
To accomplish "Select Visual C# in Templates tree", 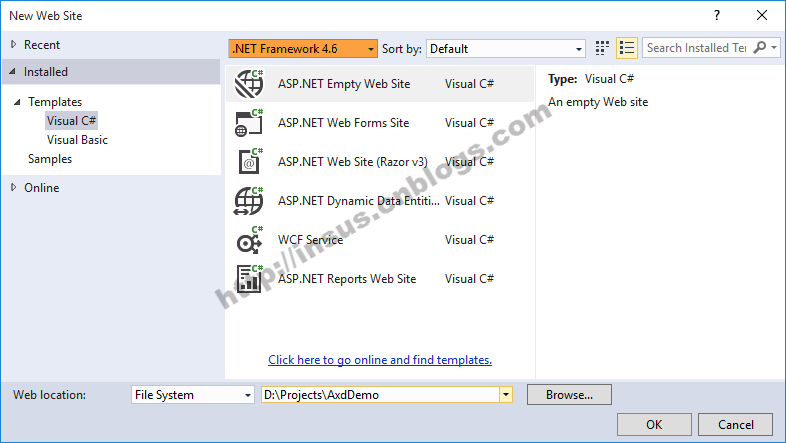I will point(71,121).
